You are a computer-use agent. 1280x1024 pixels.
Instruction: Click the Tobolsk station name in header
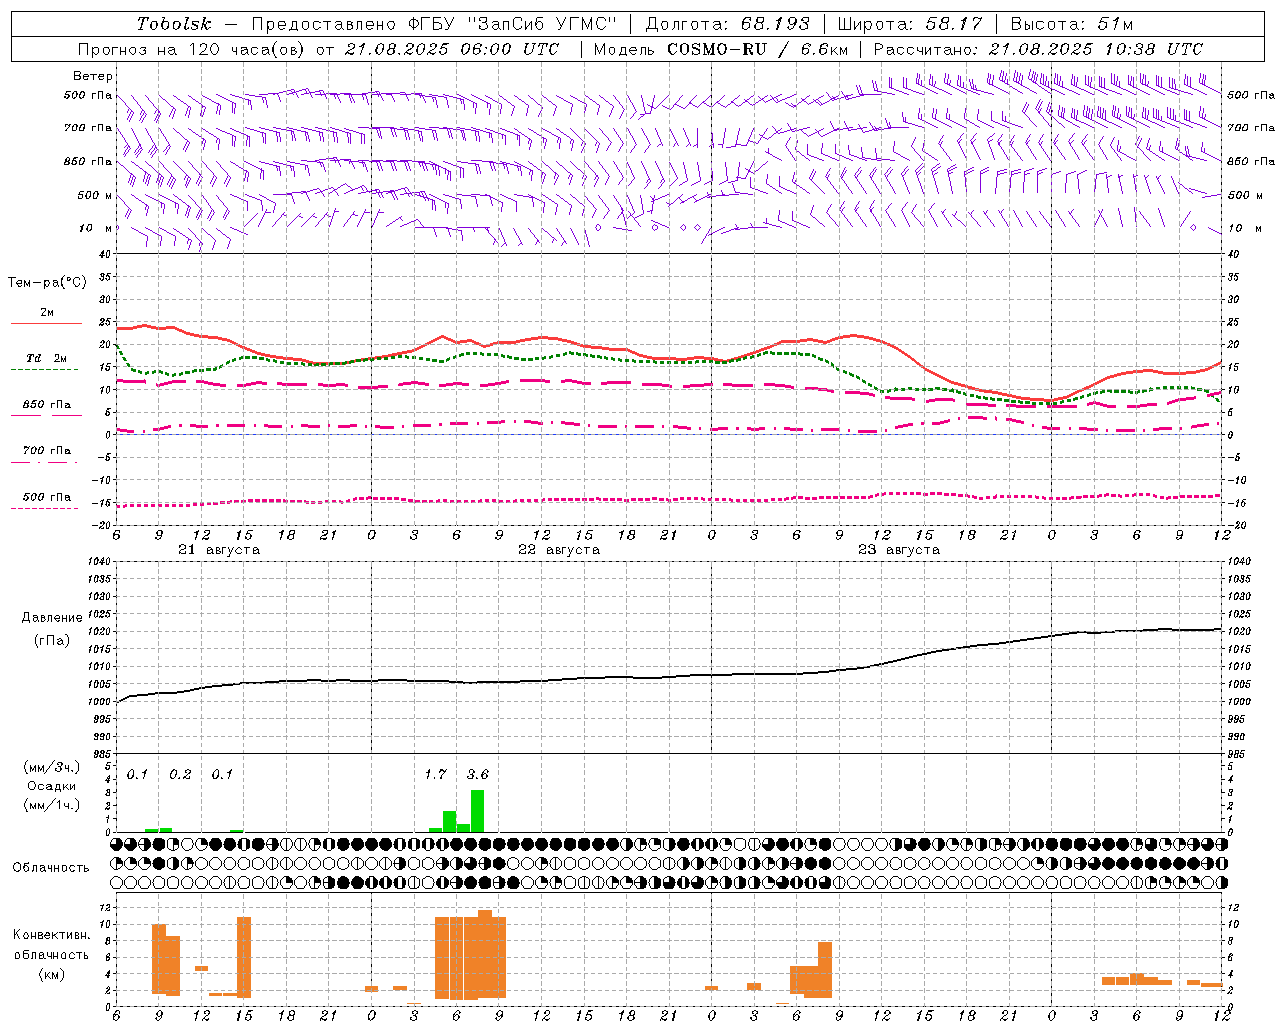pyautogui.click(x=175, y=24)
